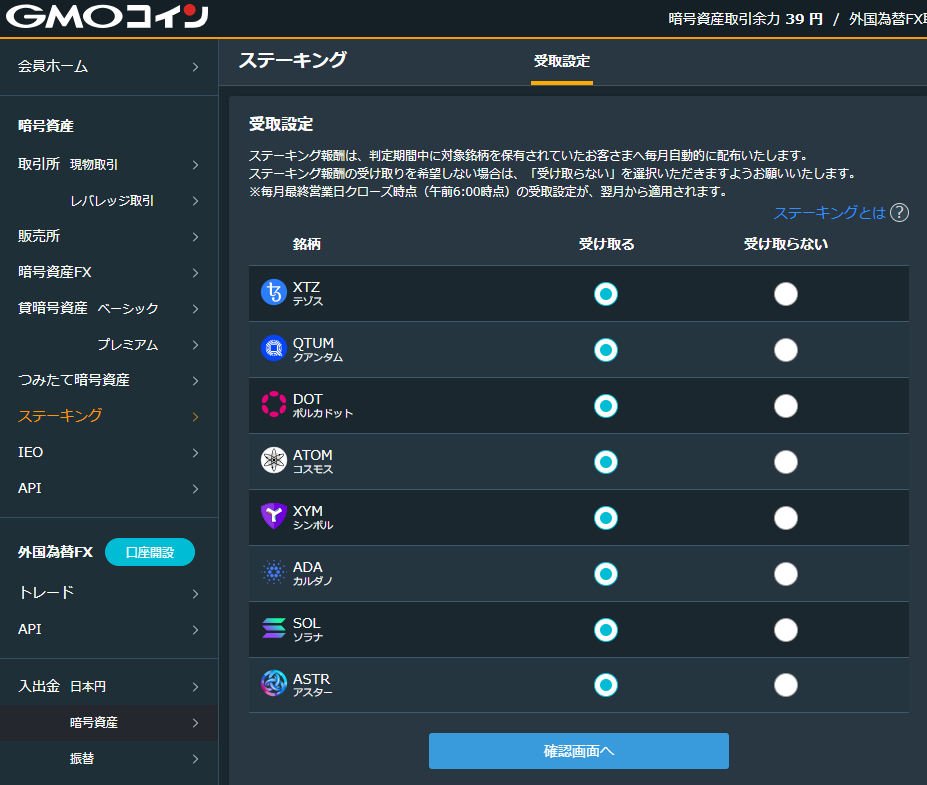Select 受け取る for QTUM
Image resolution: width=927 pixels, height=785 pixels.
coord(606,350)
